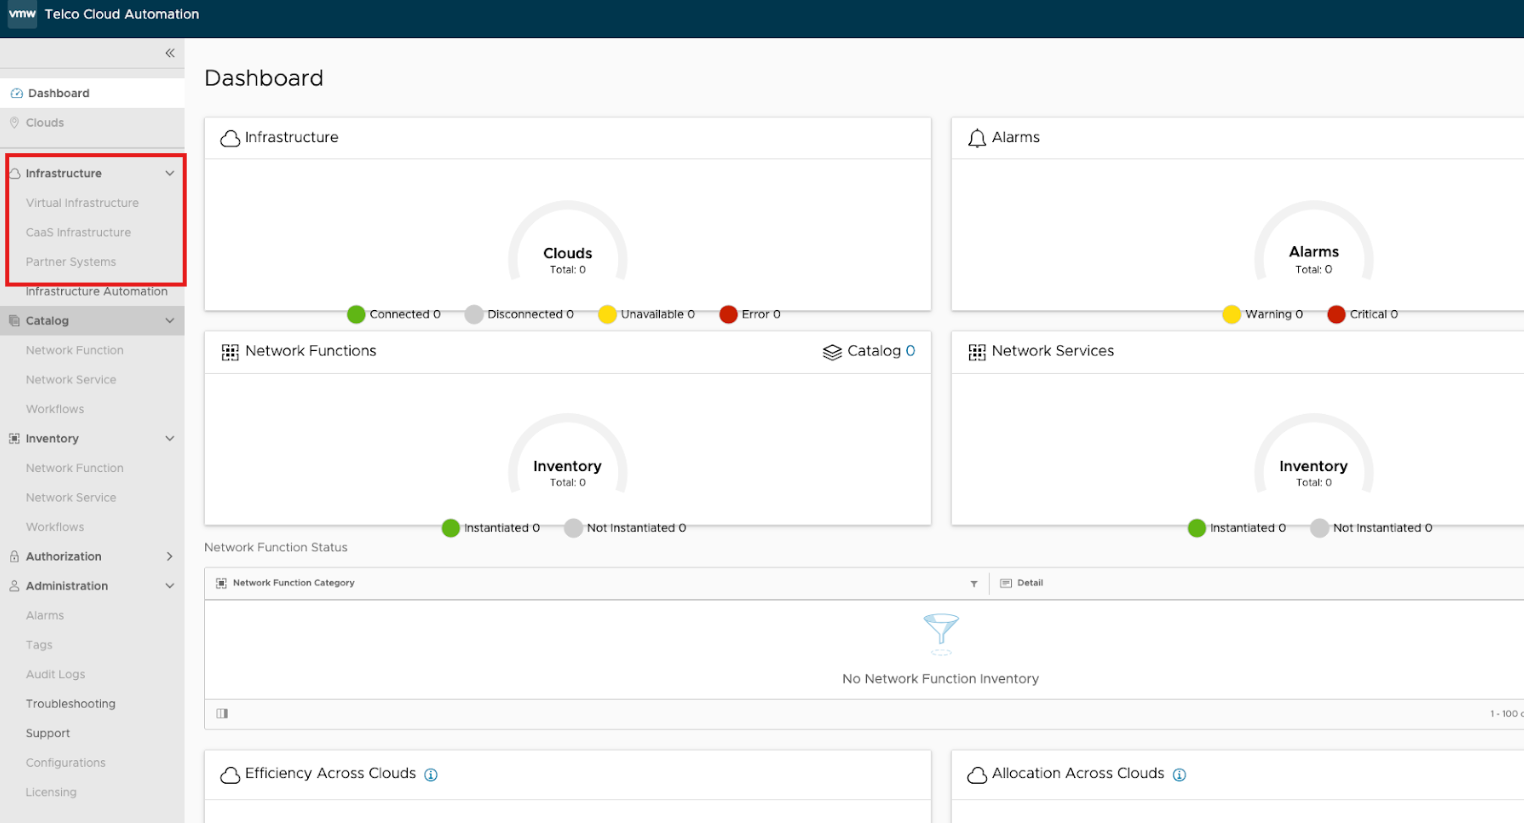Click the Detail column header

click(x=1029, y=583)
